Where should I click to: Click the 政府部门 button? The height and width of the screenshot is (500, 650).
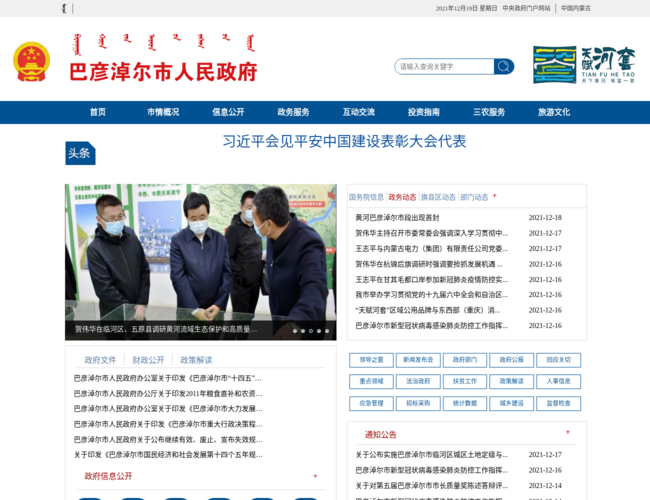click(x=465, y=360)
